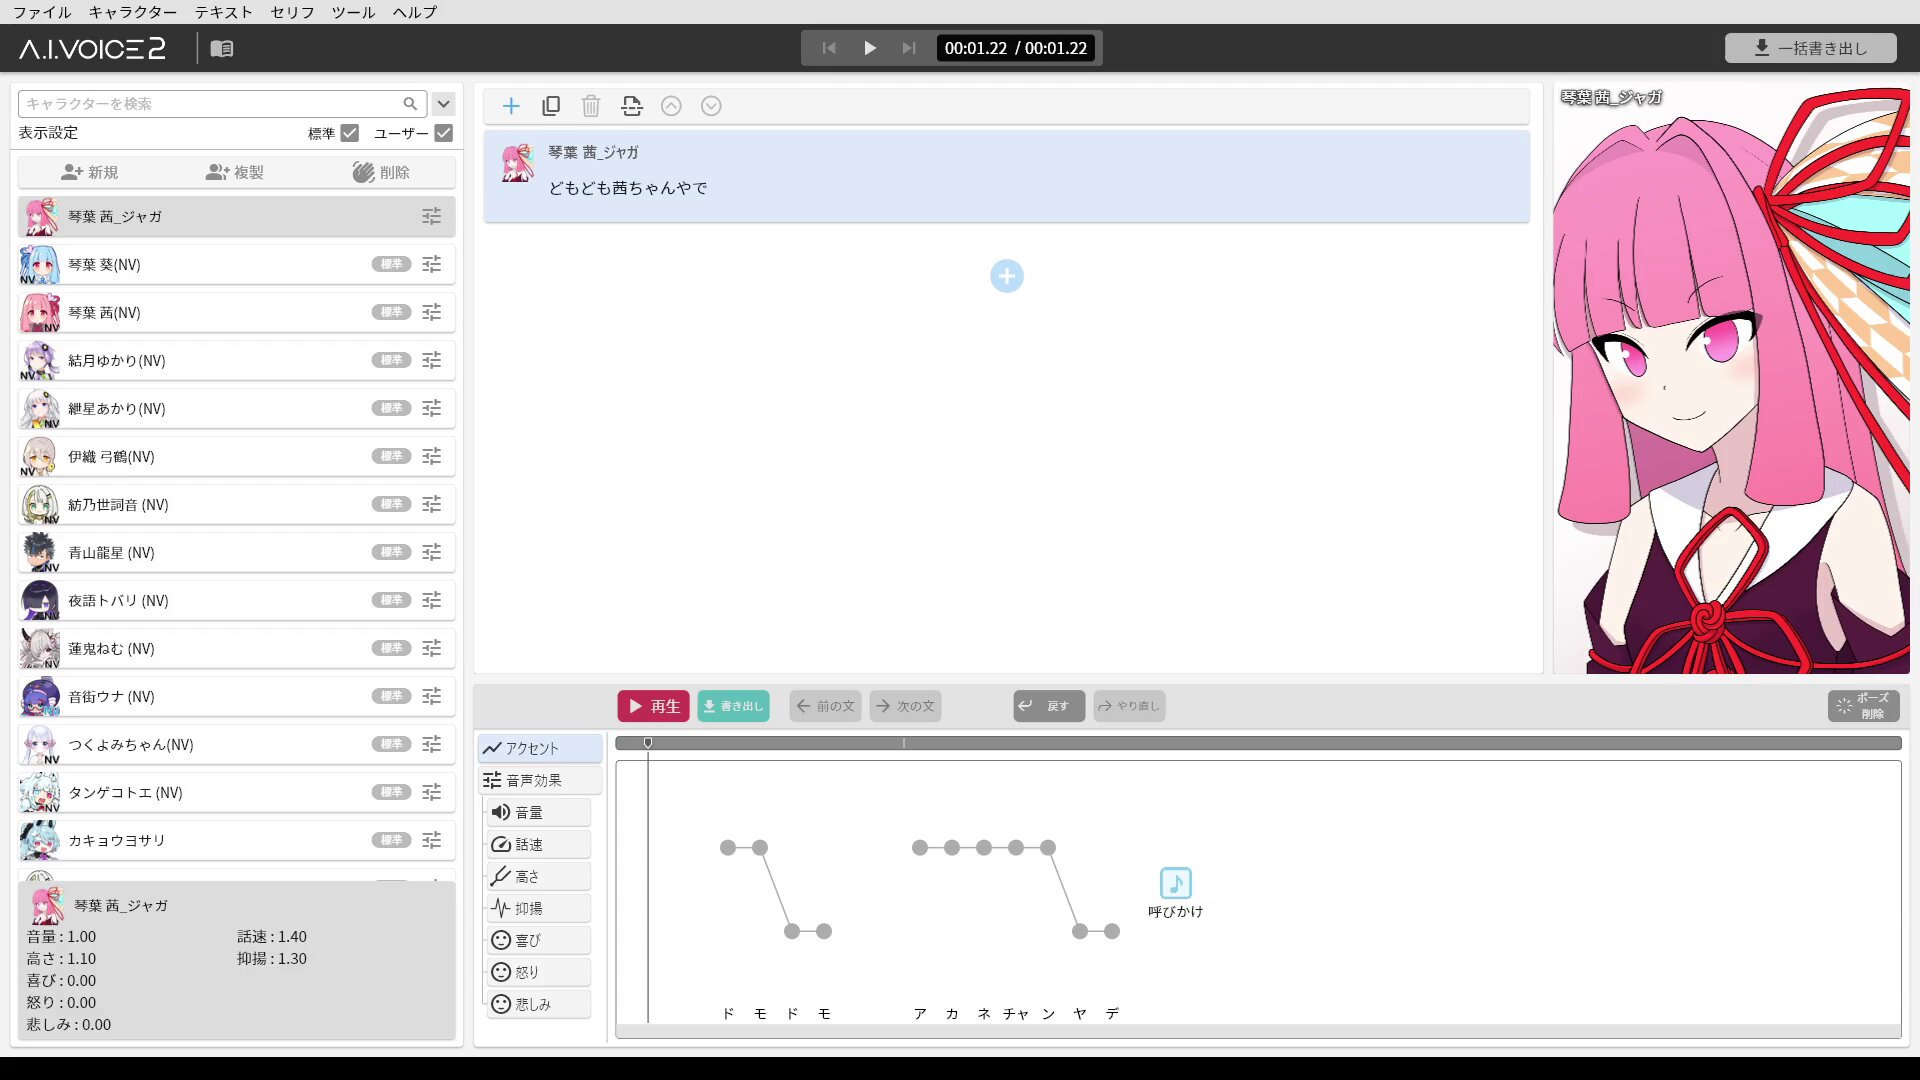Go to next sentence with 次の文
Viewport: 1920px width, 1080px height.
tap(905, 706)
